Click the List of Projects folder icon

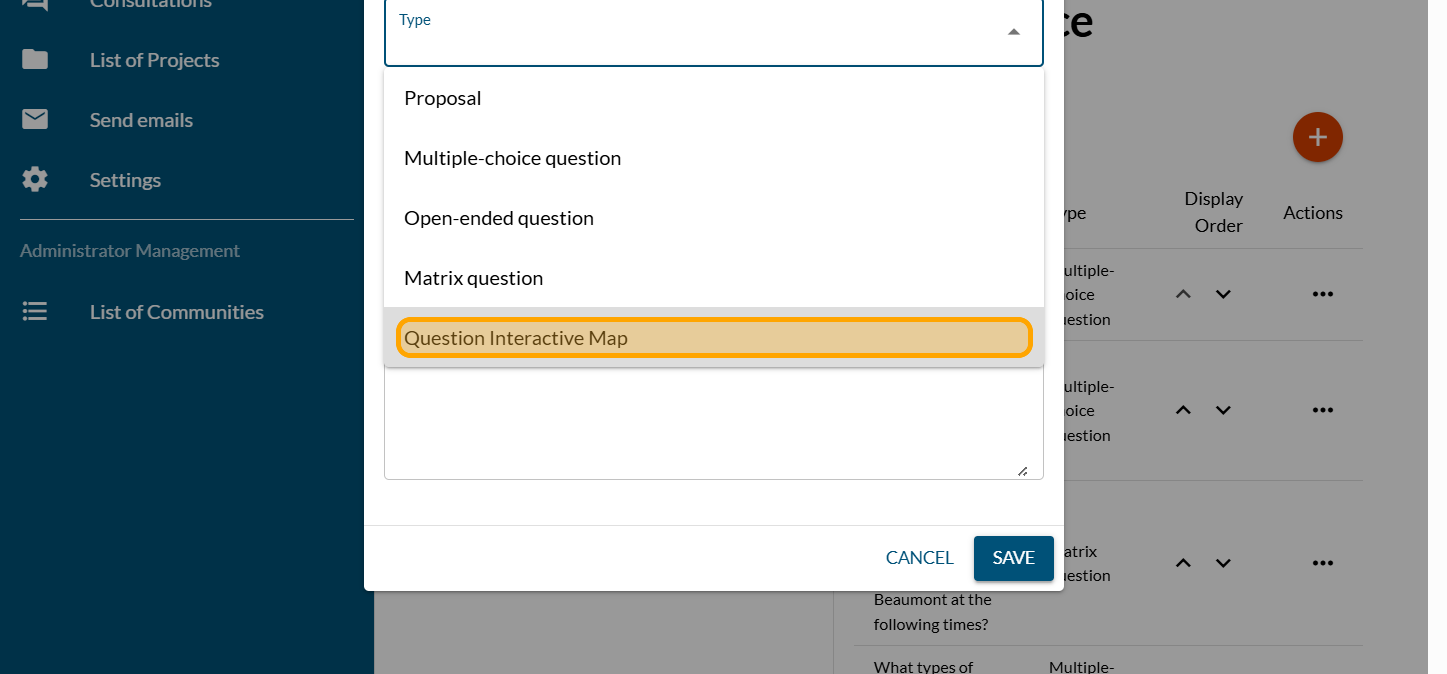pyautogui.click(x=35, y=60)
